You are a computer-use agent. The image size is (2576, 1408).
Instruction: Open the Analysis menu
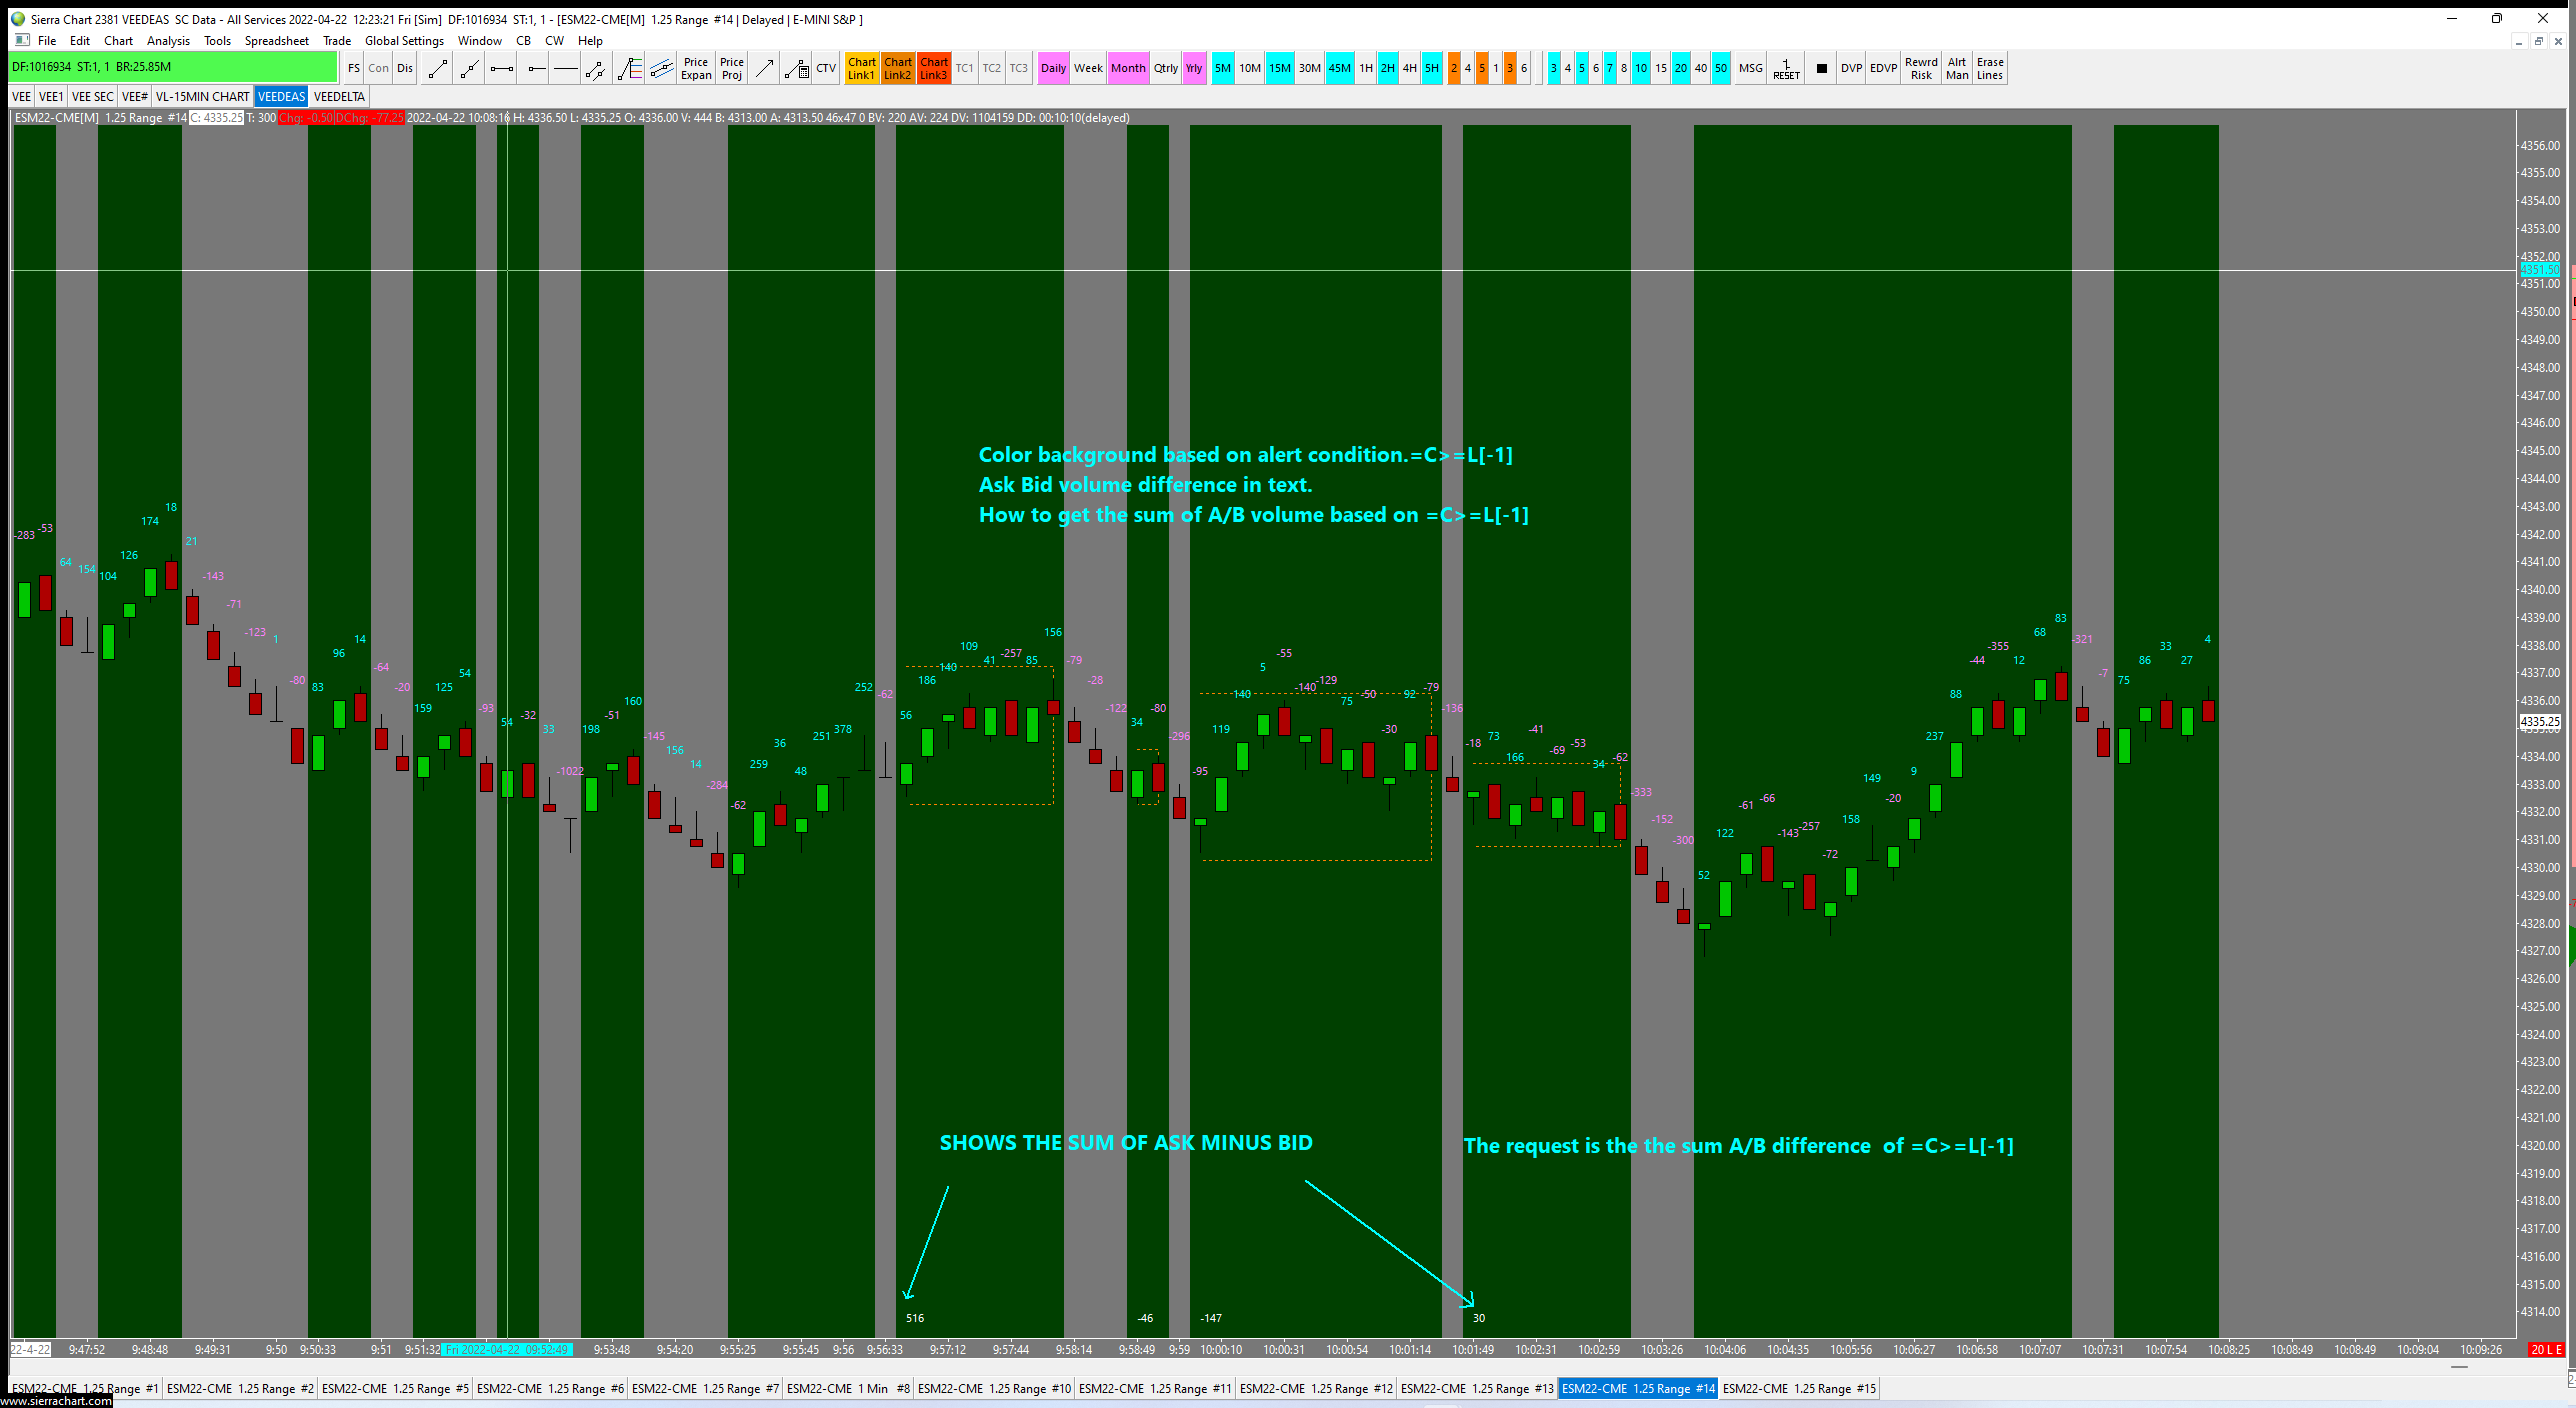[168, 41]
